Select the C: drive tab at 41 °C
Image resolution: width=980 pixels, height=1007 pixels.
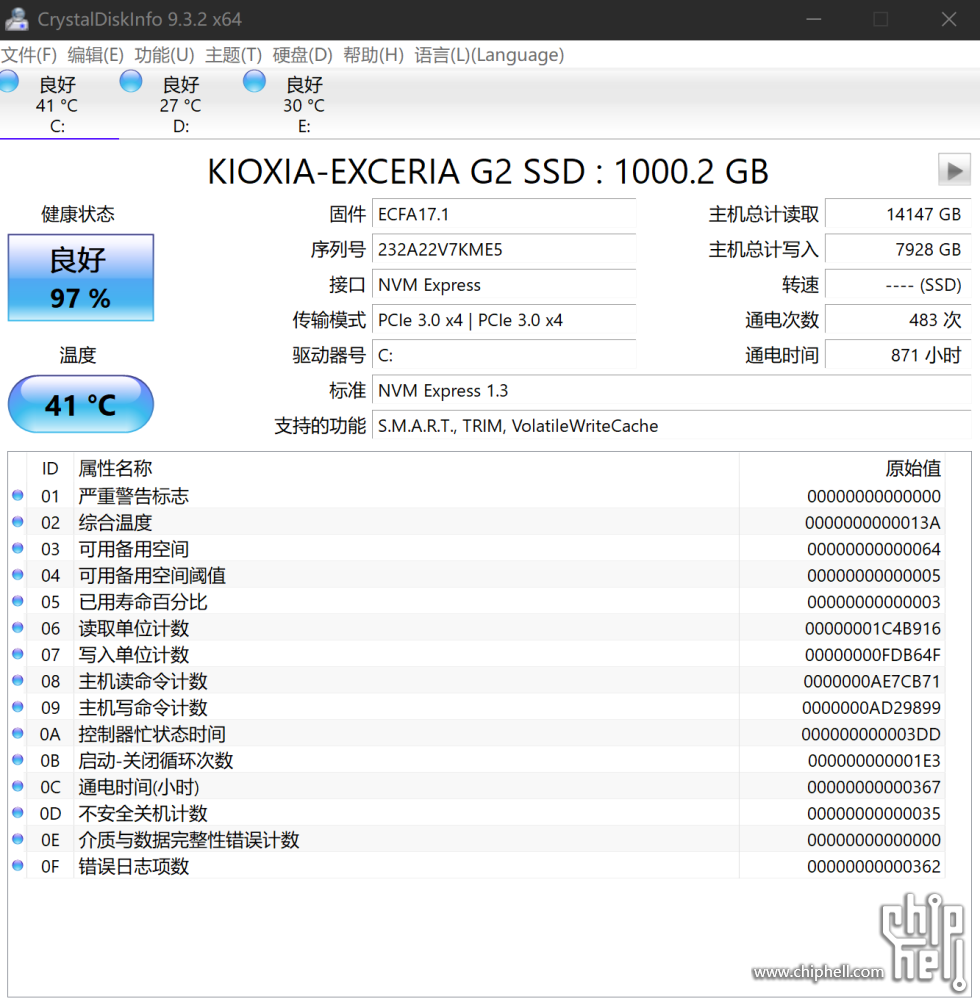click(x=58, y=104)
